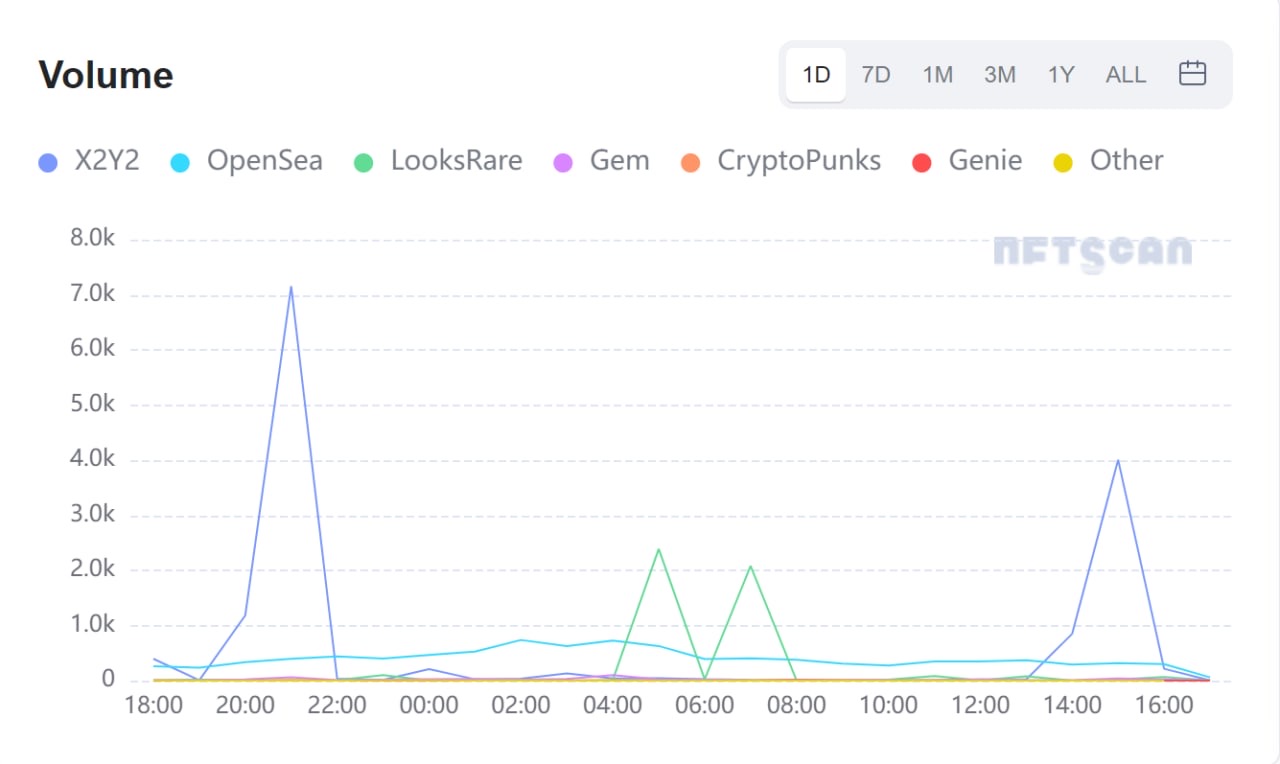Select the 3M time range
This screenshot has height=764, width=1280.
click(x=999, y=75)
